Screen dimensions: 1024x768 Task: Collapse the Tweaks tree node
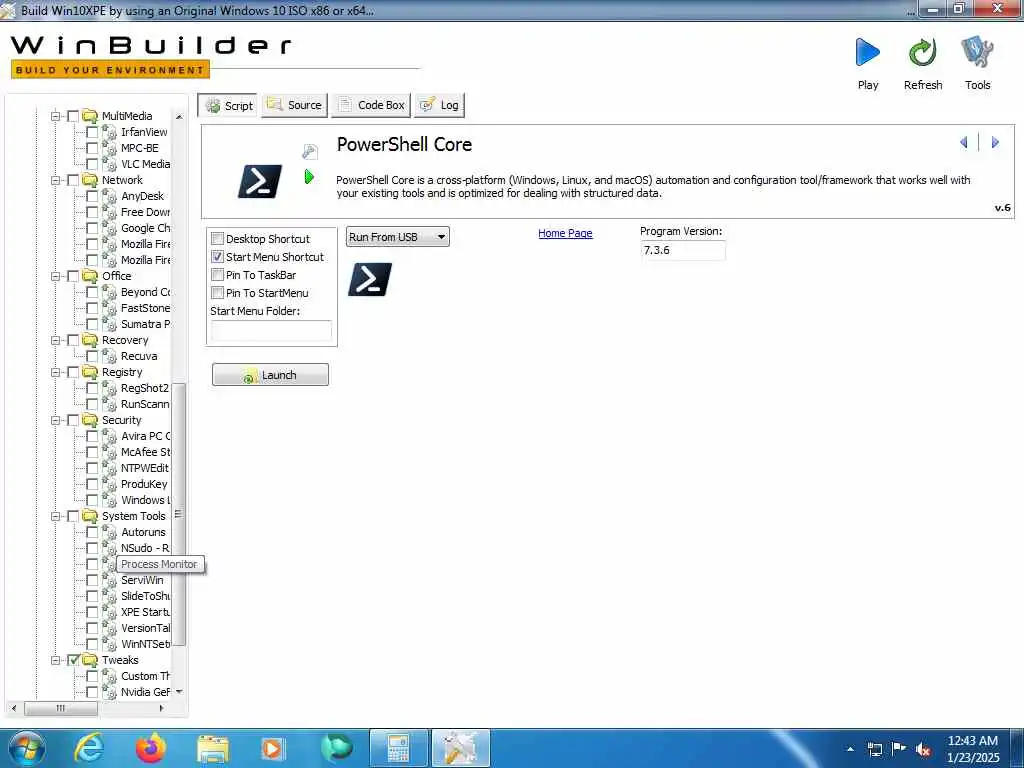pos(56,660)
